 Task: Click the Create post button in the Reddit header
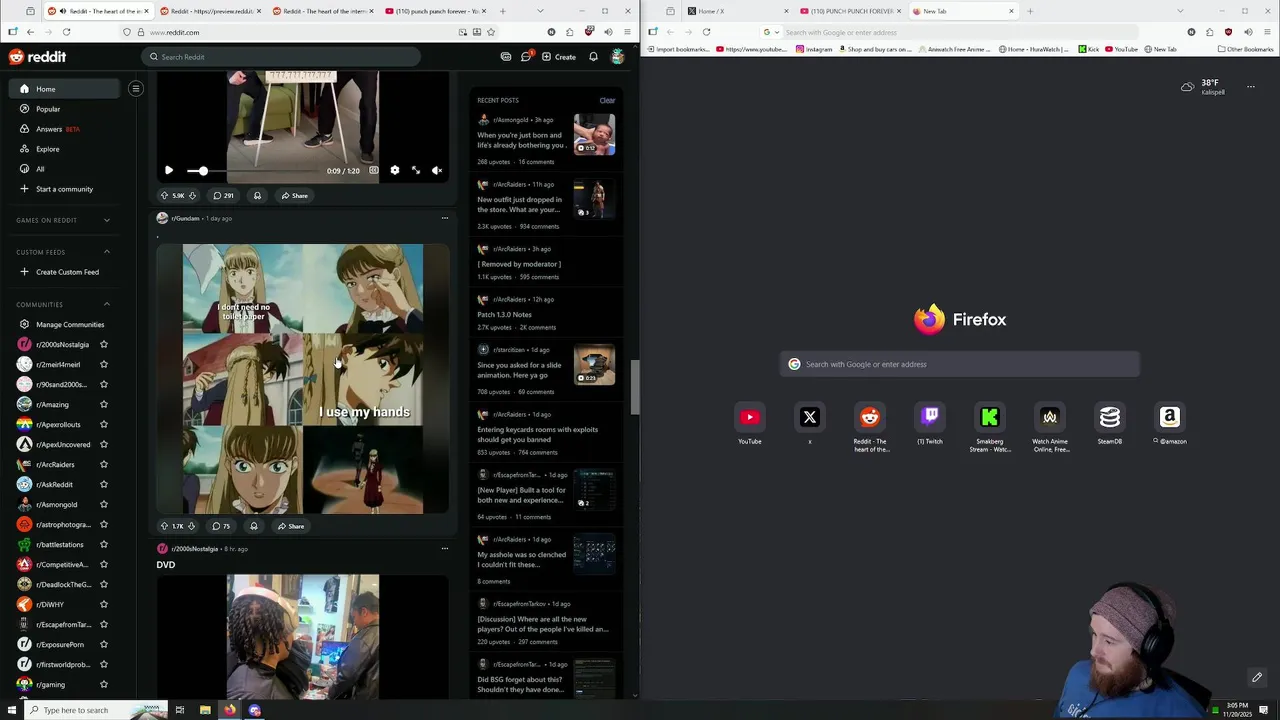pyautogui.click(x=559, y=57)
